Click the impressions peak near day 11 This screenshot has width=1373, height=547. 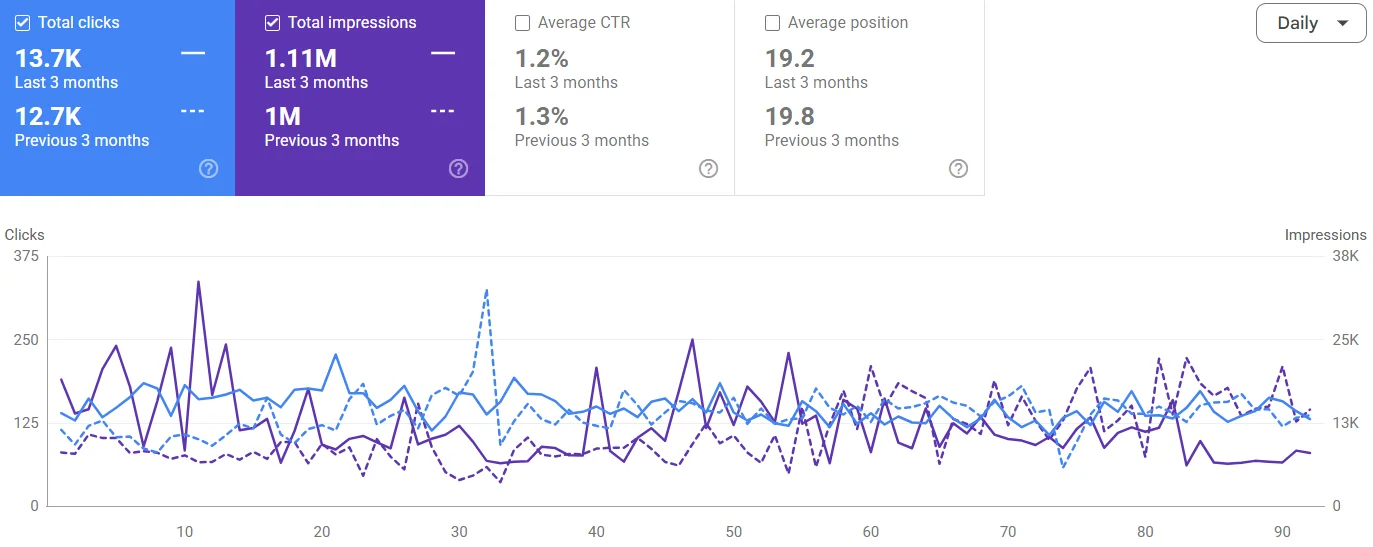point(198,282)
